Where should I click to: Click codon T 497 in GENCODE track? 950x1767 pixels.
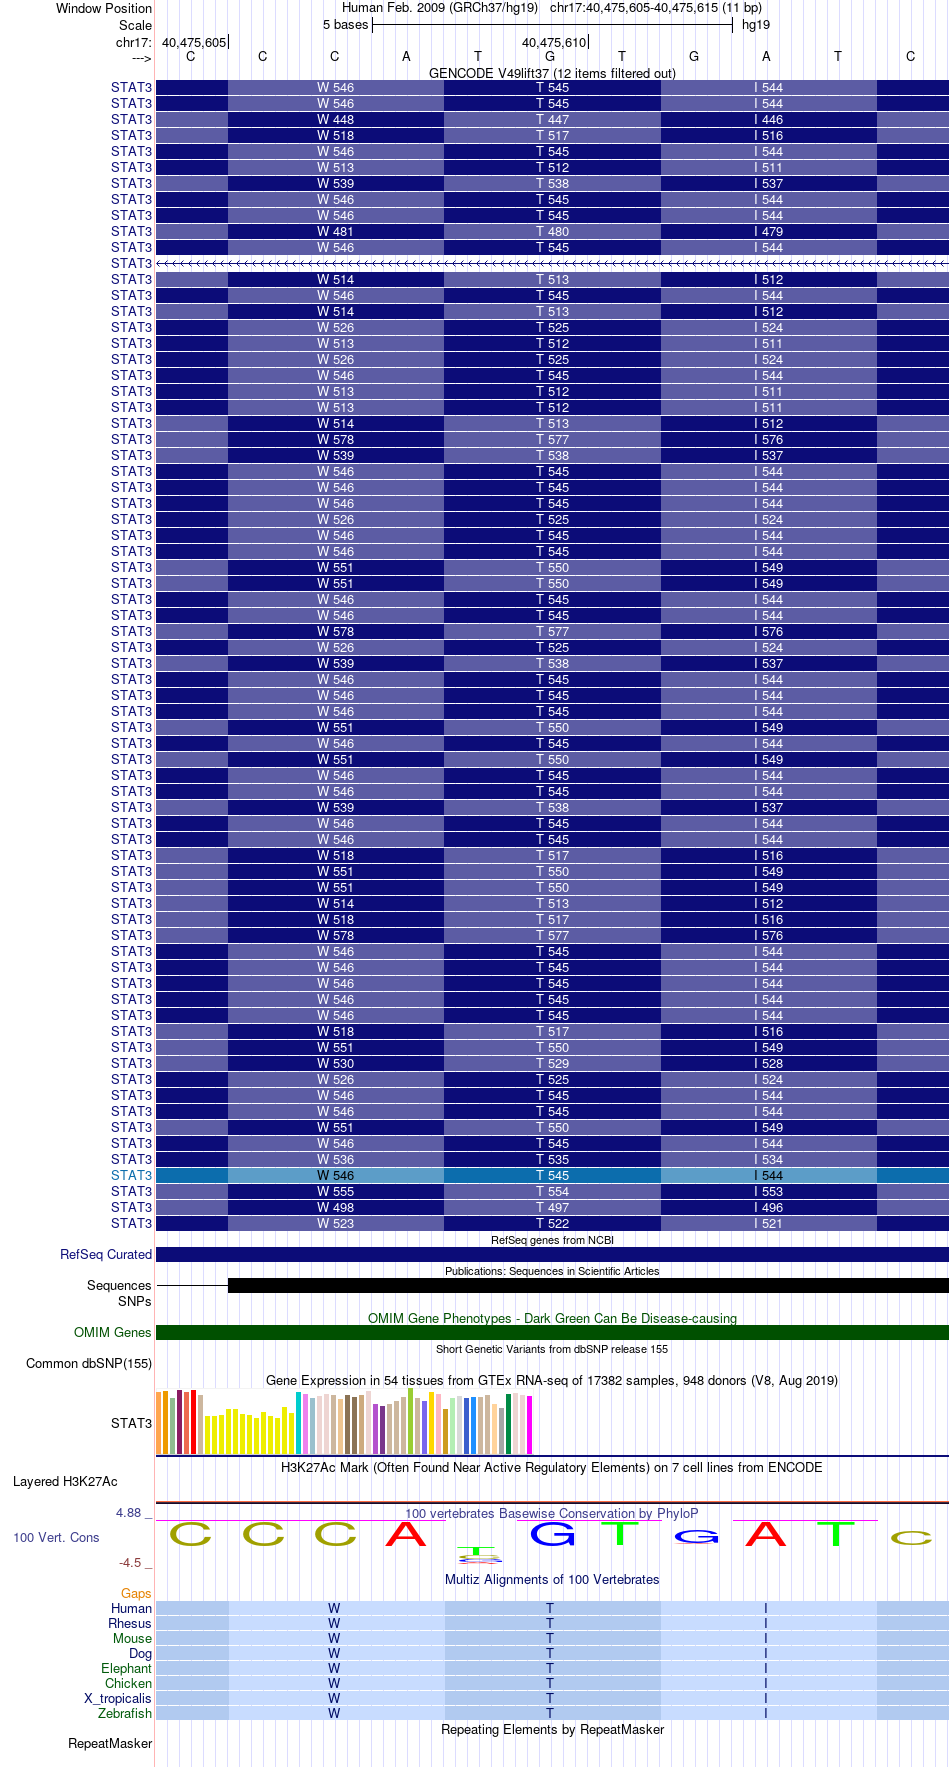tap(552, 1207)
